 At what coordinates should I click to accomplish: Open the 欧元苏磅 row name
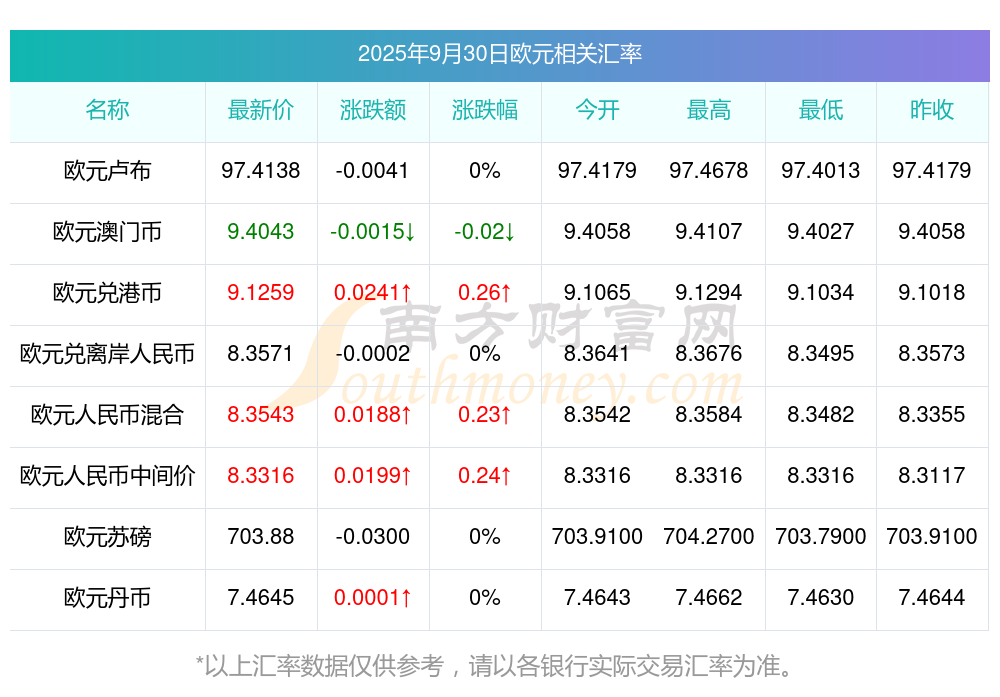pos(107,537)
